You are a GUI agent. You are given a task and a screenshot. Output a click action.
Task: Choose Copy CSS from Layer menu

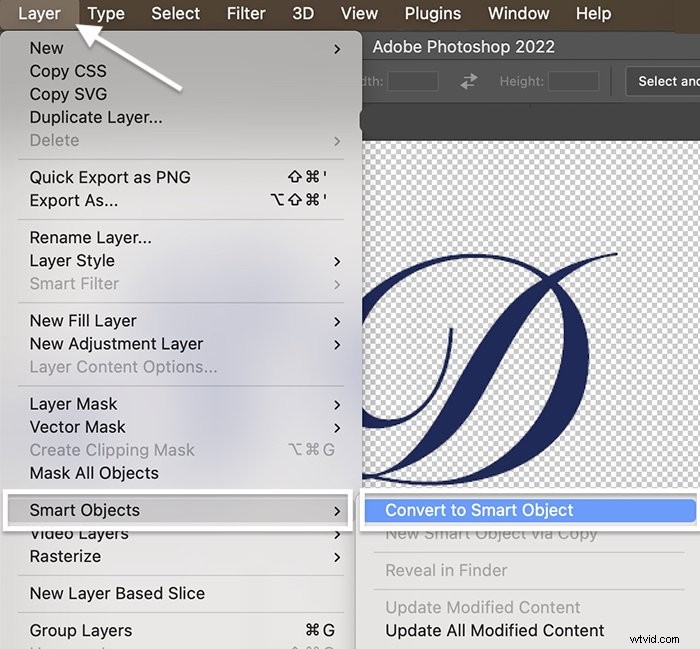click(181, 71)
